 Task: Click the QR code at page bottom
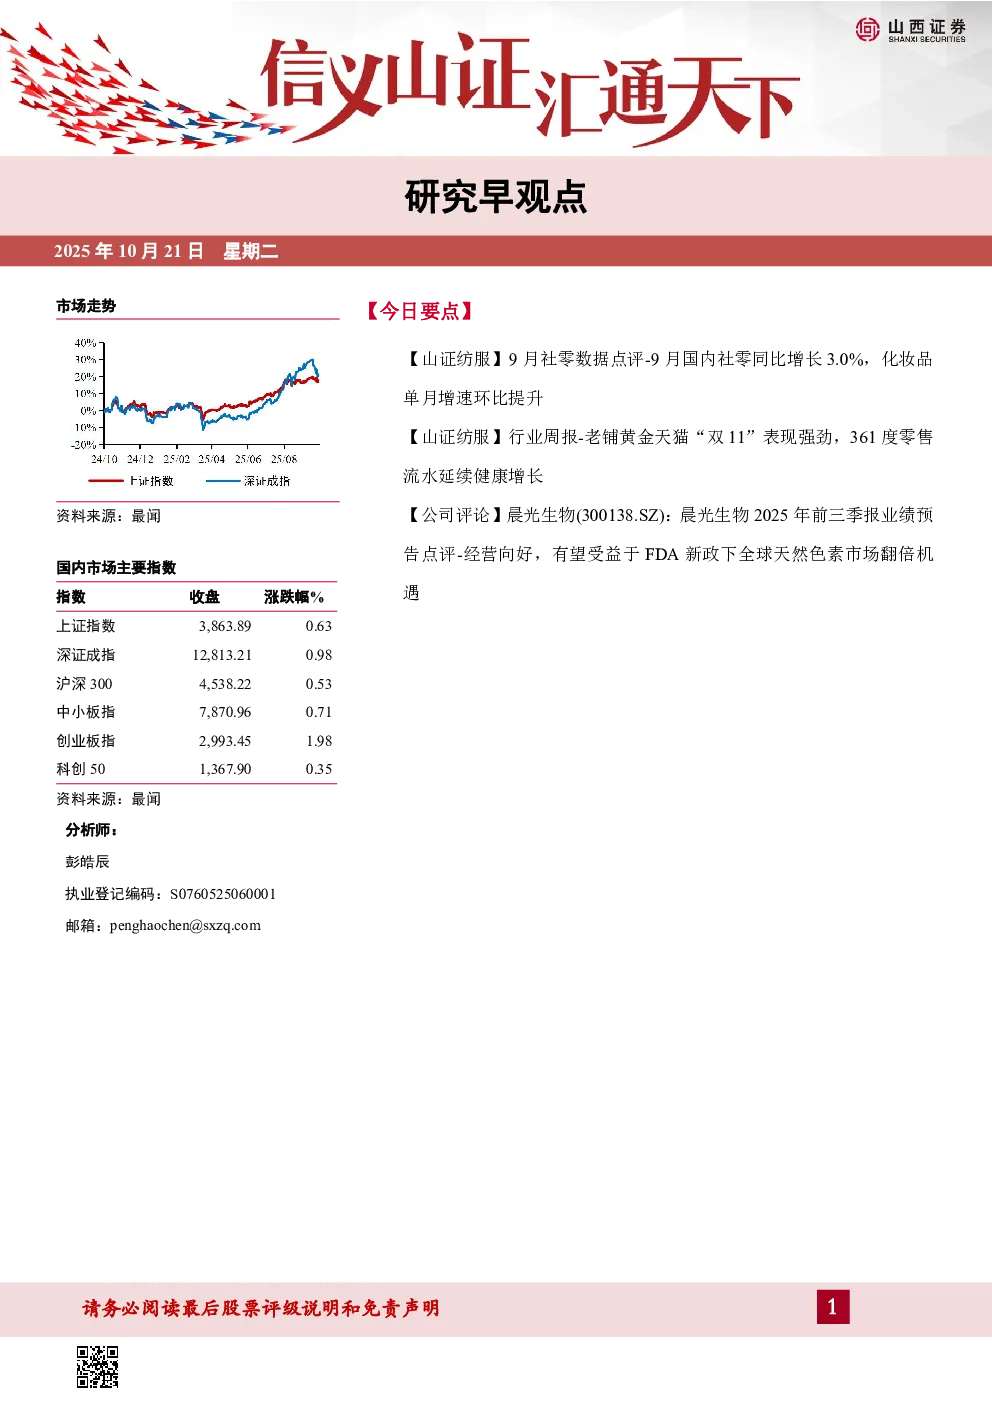[98, 1366]
